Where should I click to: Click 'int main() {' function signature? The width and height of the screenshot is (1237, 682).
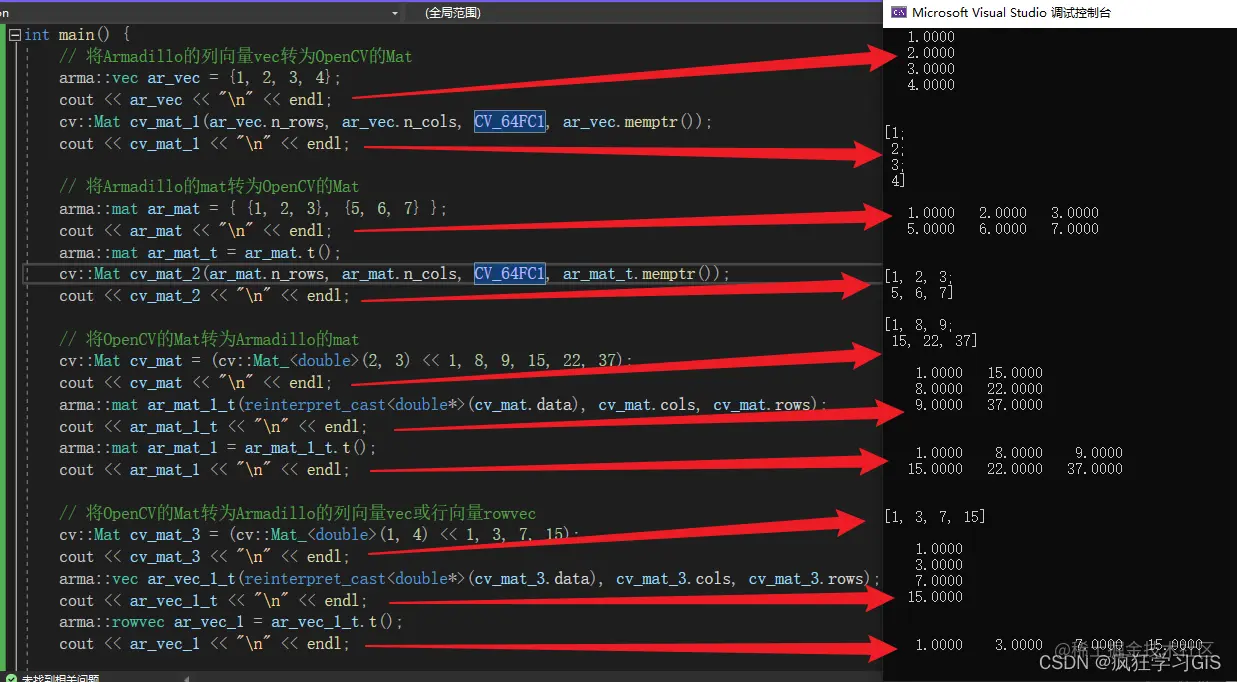pyautogui.click(x=77, y=35)
